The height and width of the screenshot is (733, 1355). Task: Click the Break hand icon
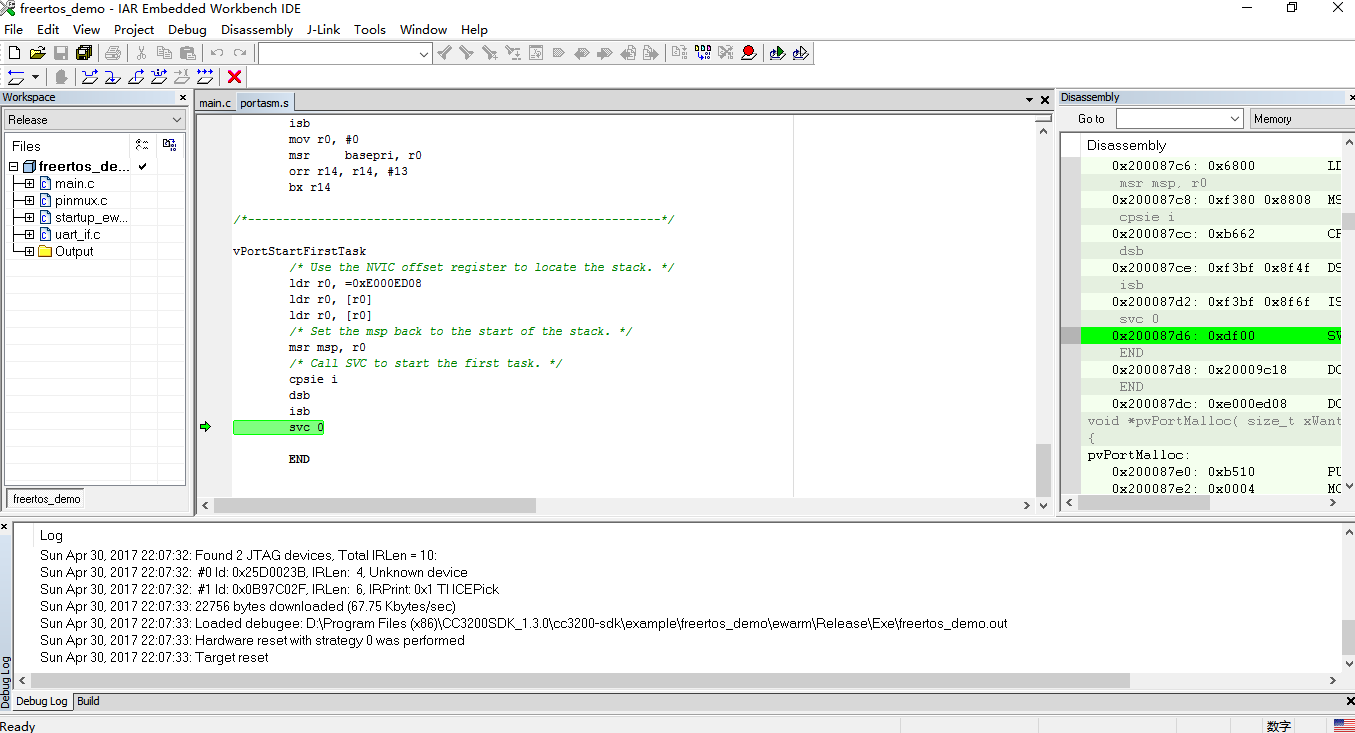pyautogui.click(x=61, y=77)
